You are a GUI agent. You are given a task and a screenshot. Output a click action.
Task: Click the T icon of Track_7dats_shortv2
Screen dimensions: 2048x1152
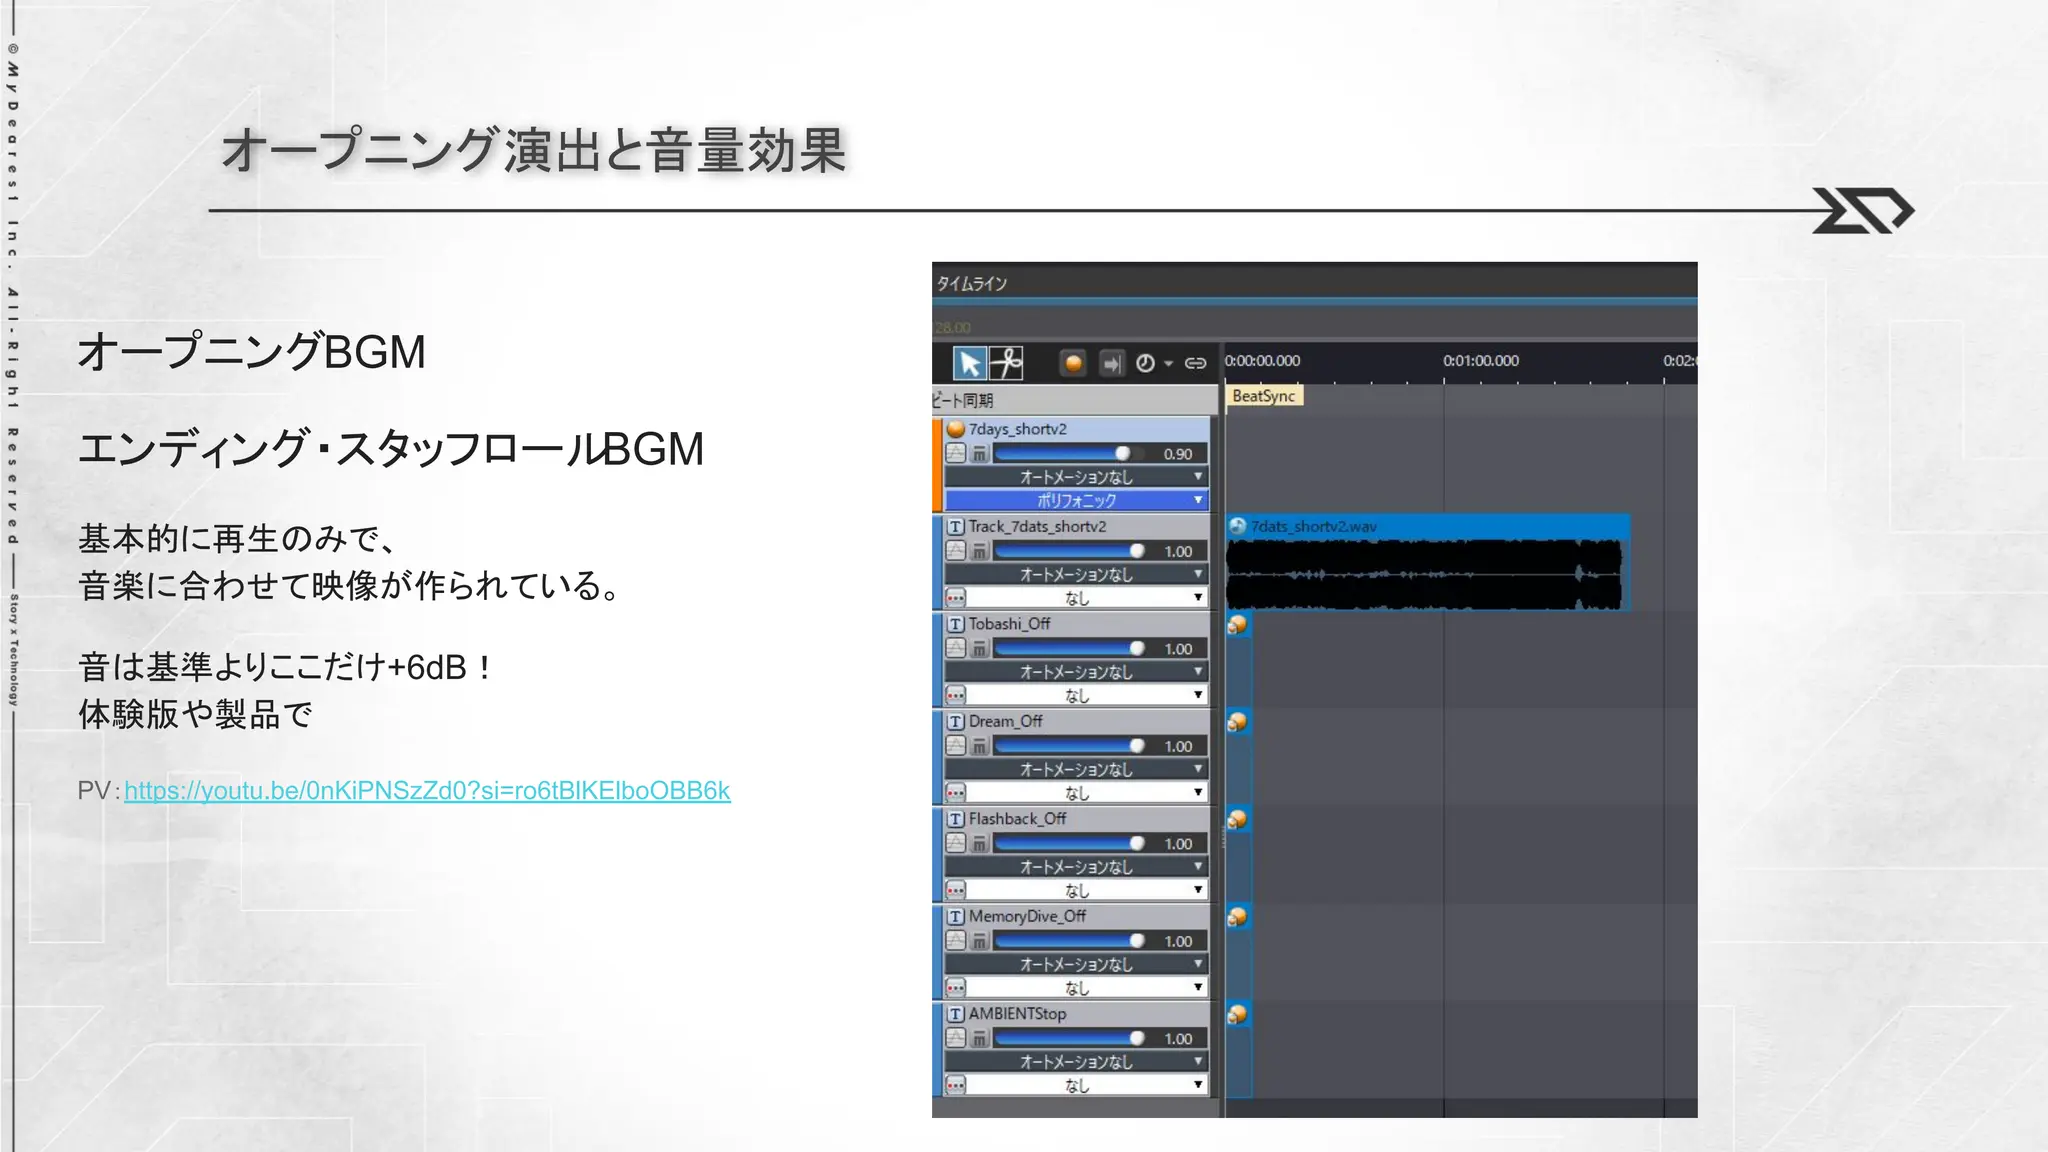click(956, 526)
